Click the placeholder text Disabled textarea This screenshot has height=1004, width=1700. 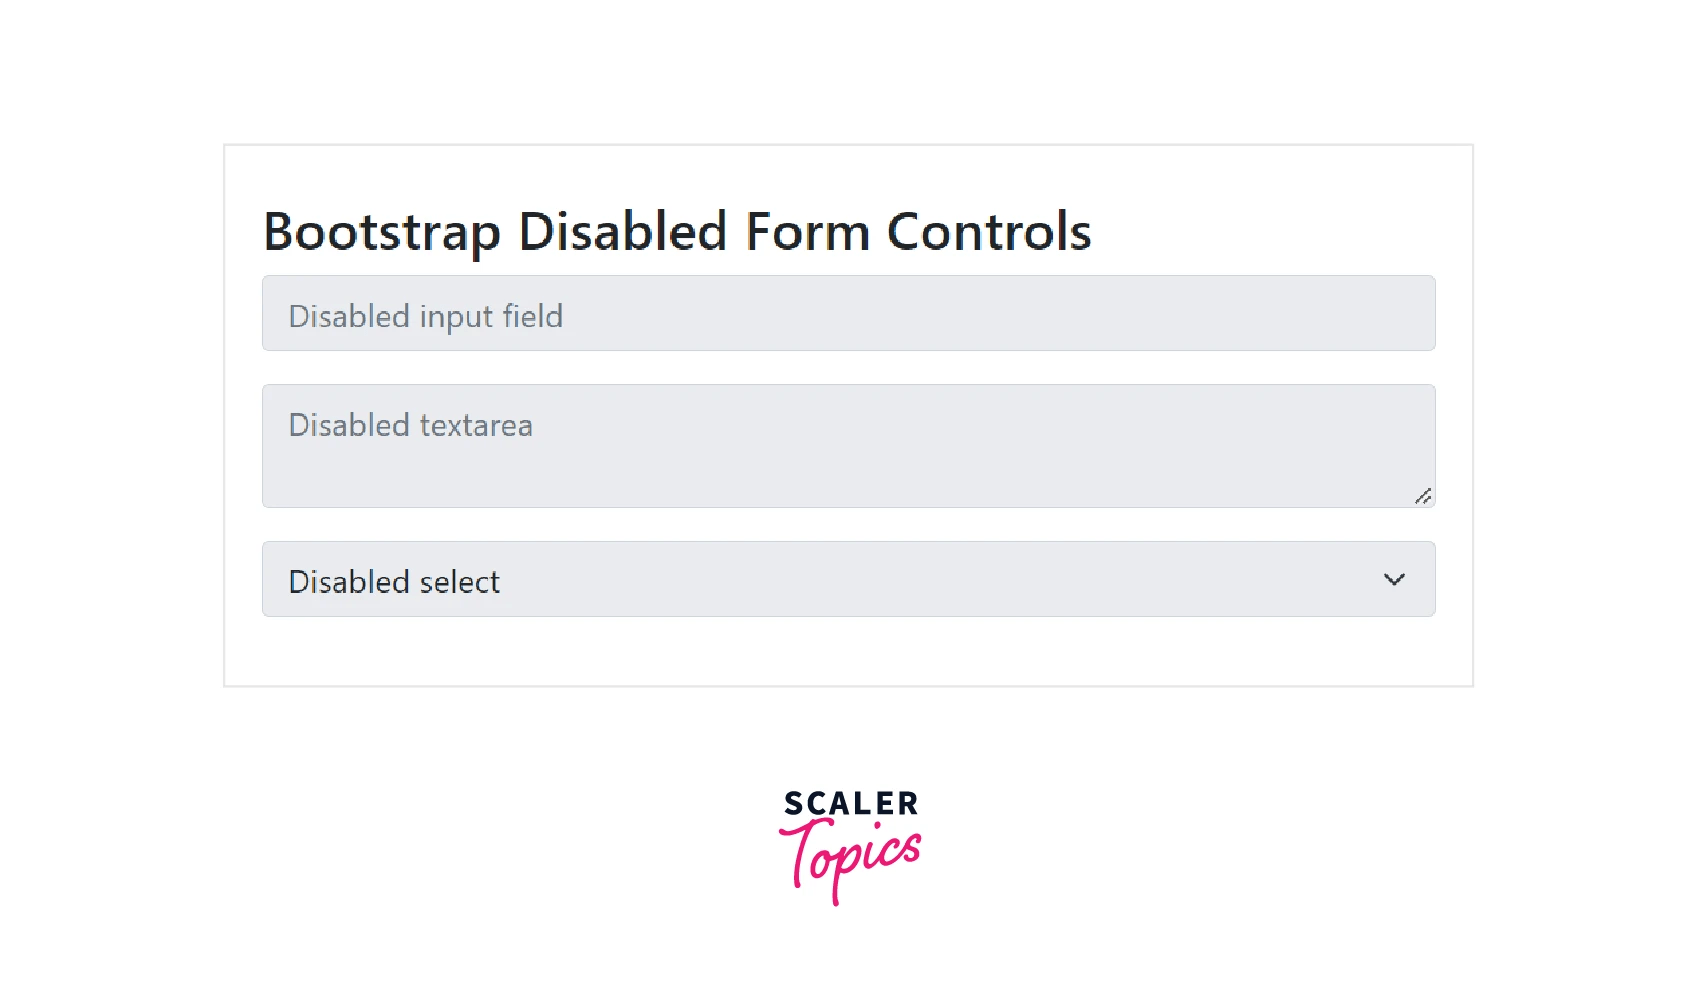[410, 424]
